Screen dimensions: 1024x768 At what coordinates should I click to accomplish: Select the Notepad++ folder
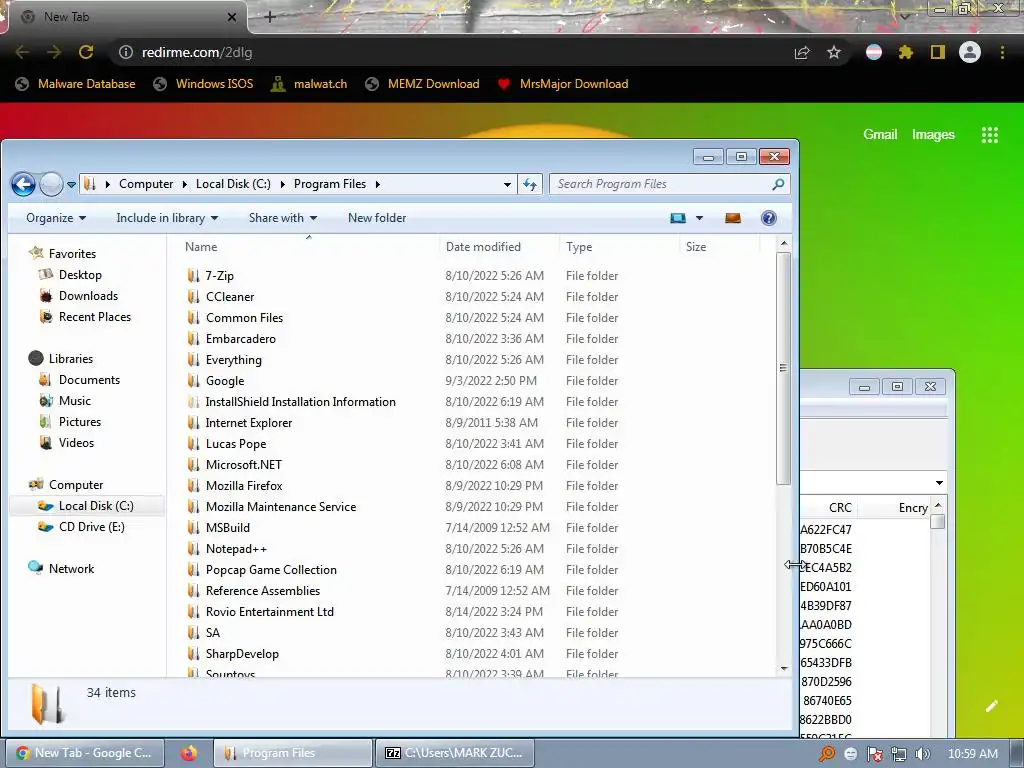pyautogui.click(x=236, y=549)
